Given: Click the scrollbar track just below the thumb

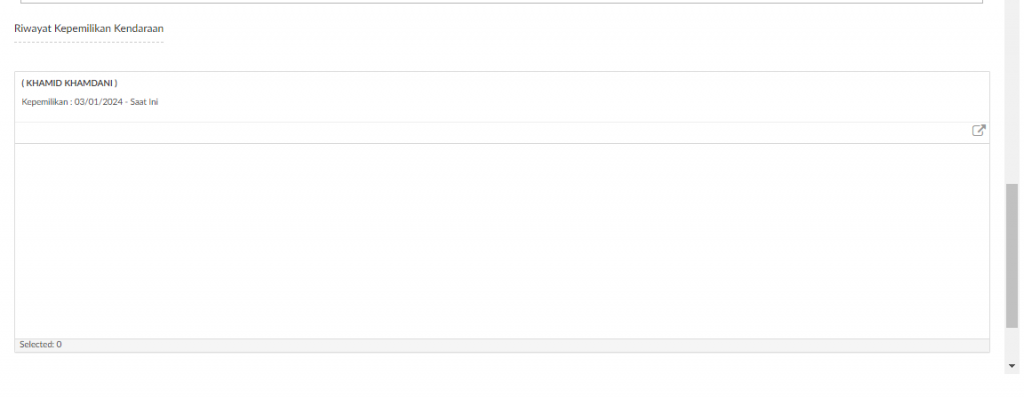Looking at the screenshot, I should pyautogui.click(x=1012, y=344).
